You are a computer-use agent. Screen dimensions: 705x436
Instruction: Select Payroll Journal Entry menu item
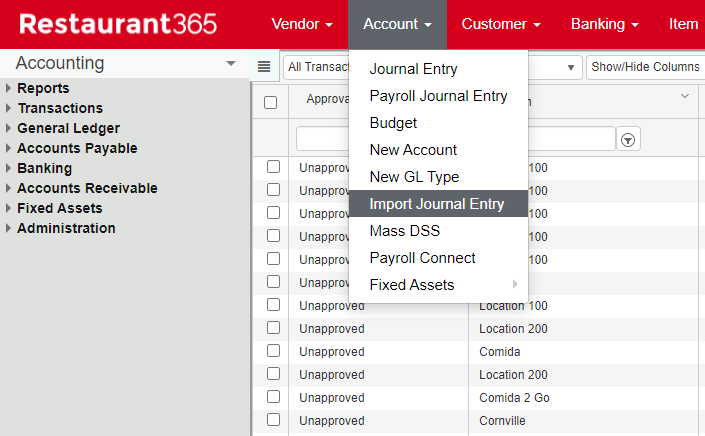438,96
